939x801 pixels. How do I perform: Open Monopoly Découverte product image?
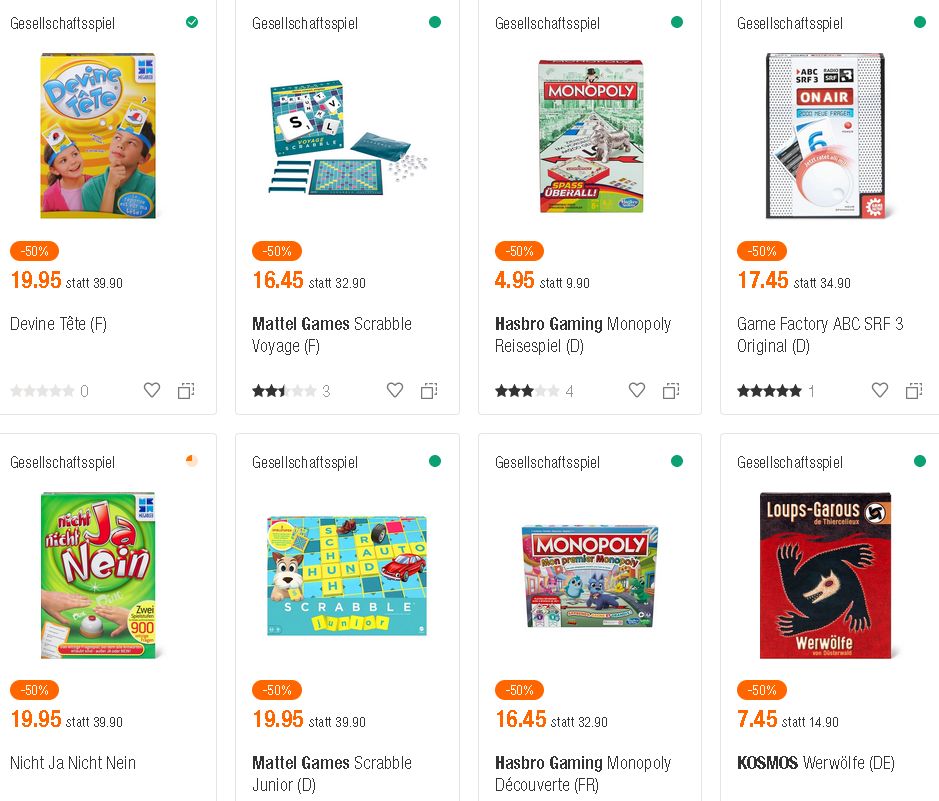(588, 575)
